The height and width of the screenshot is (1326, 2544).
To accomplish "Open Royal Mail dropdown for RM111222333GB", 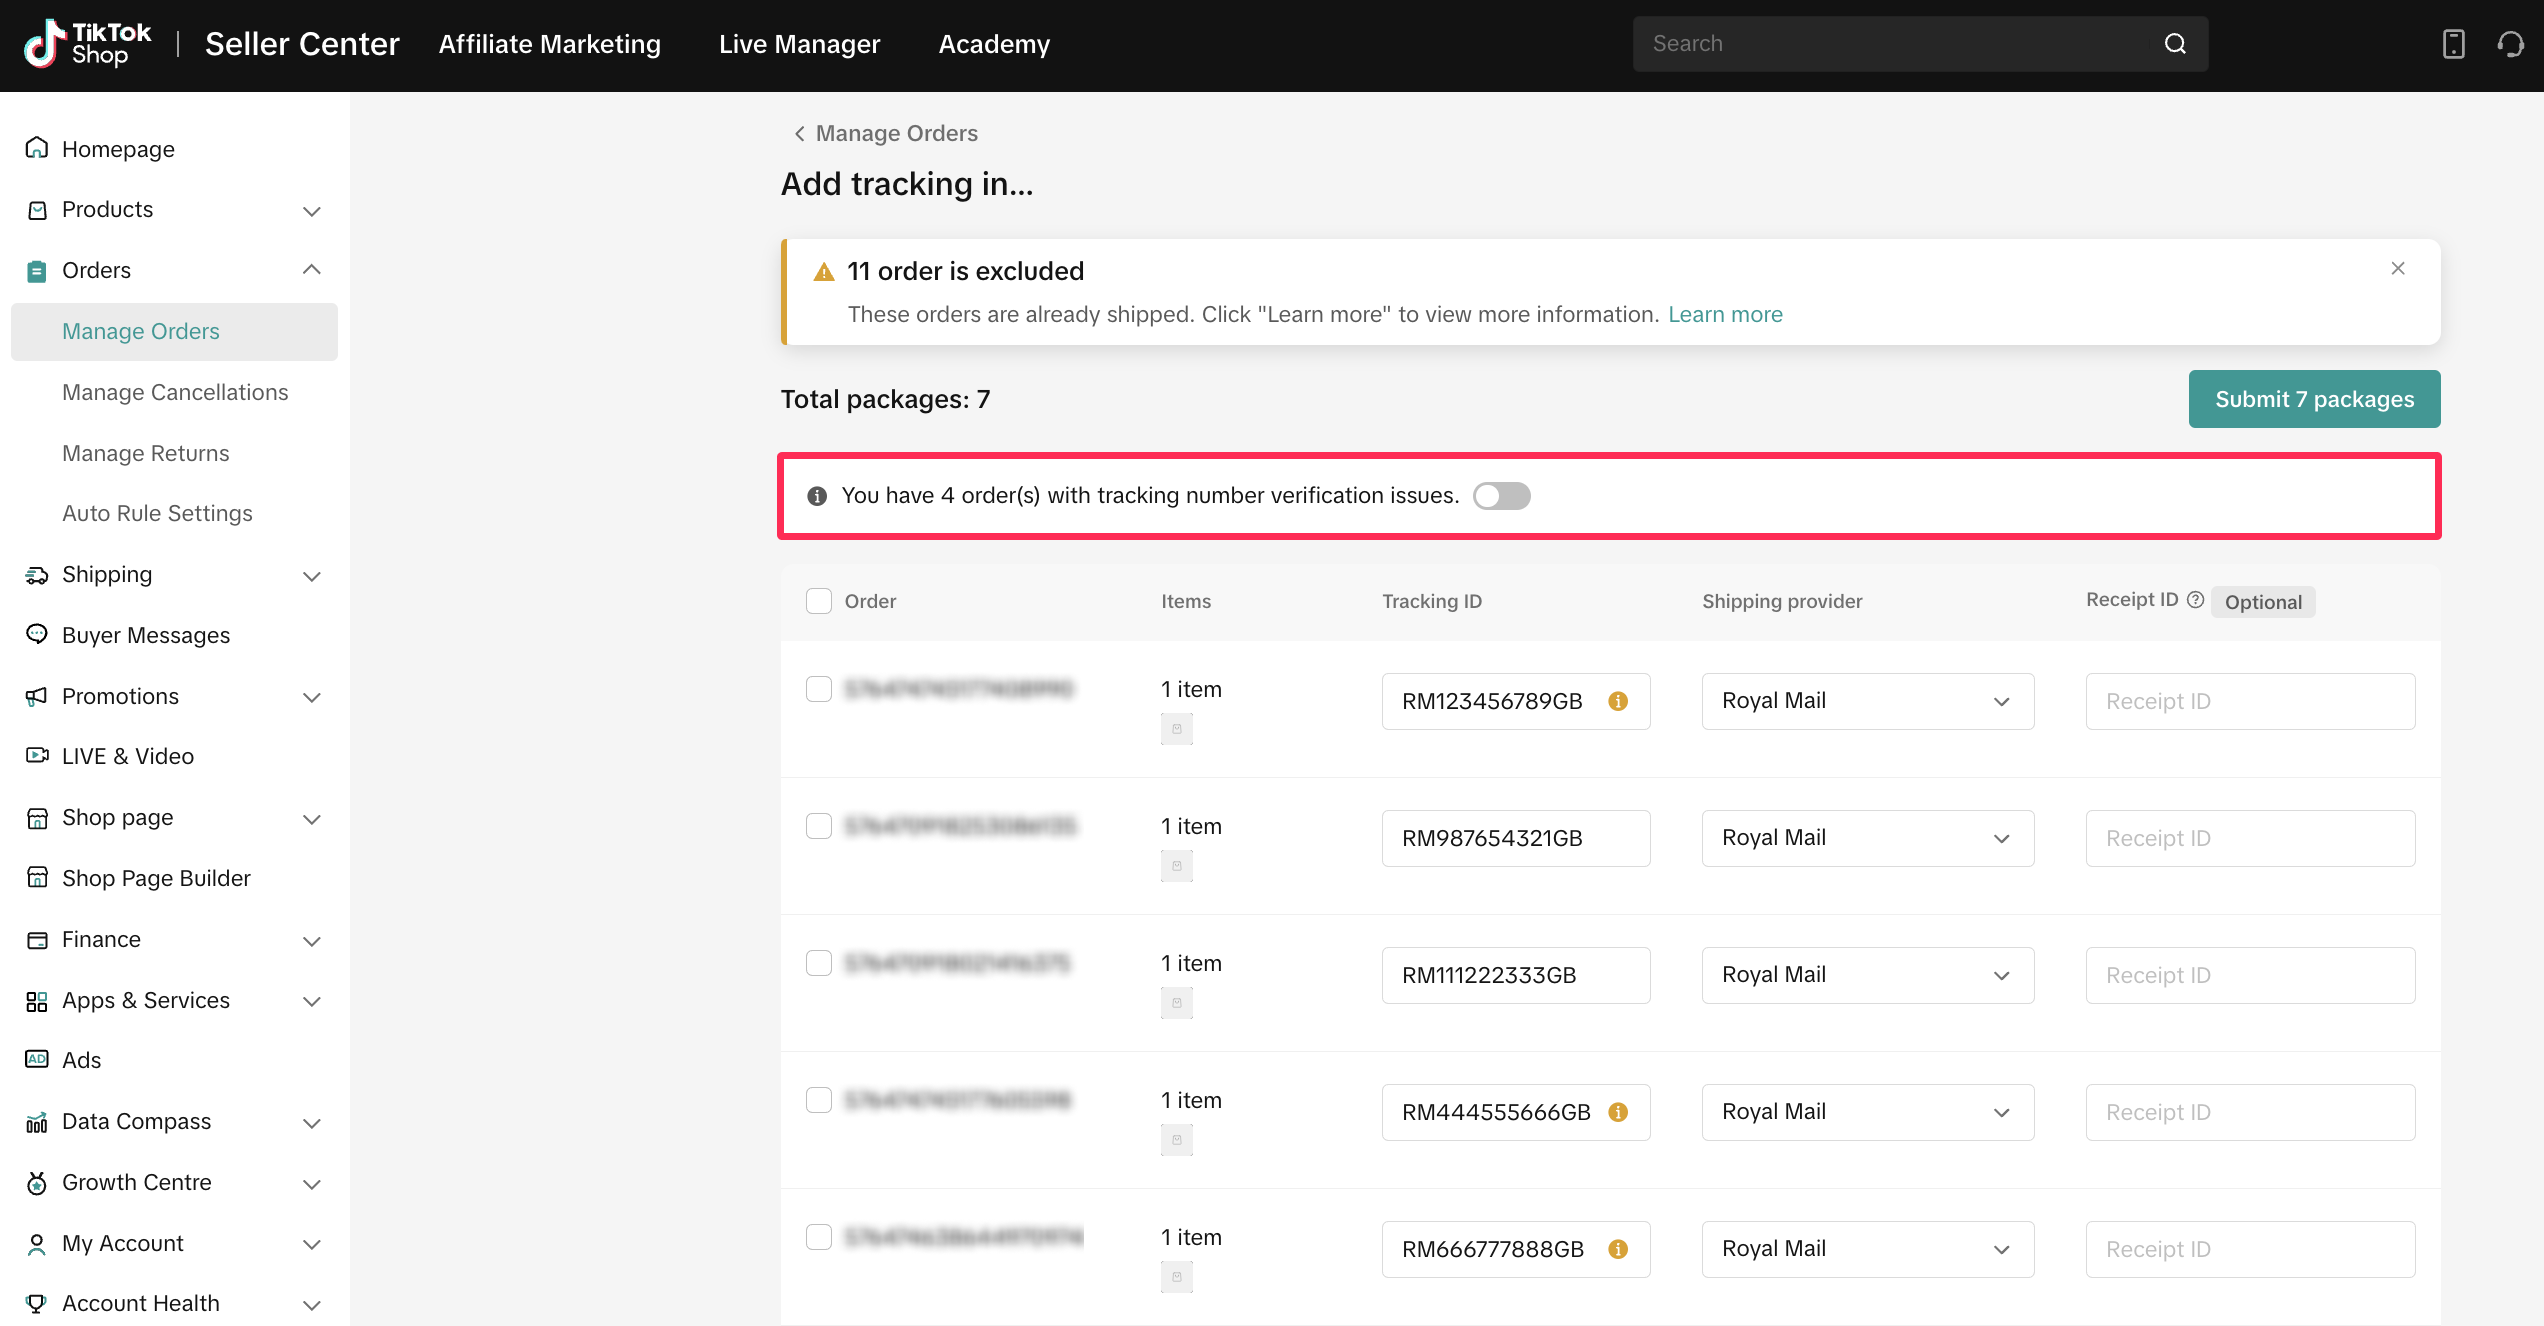I will tap(1867, 975).
